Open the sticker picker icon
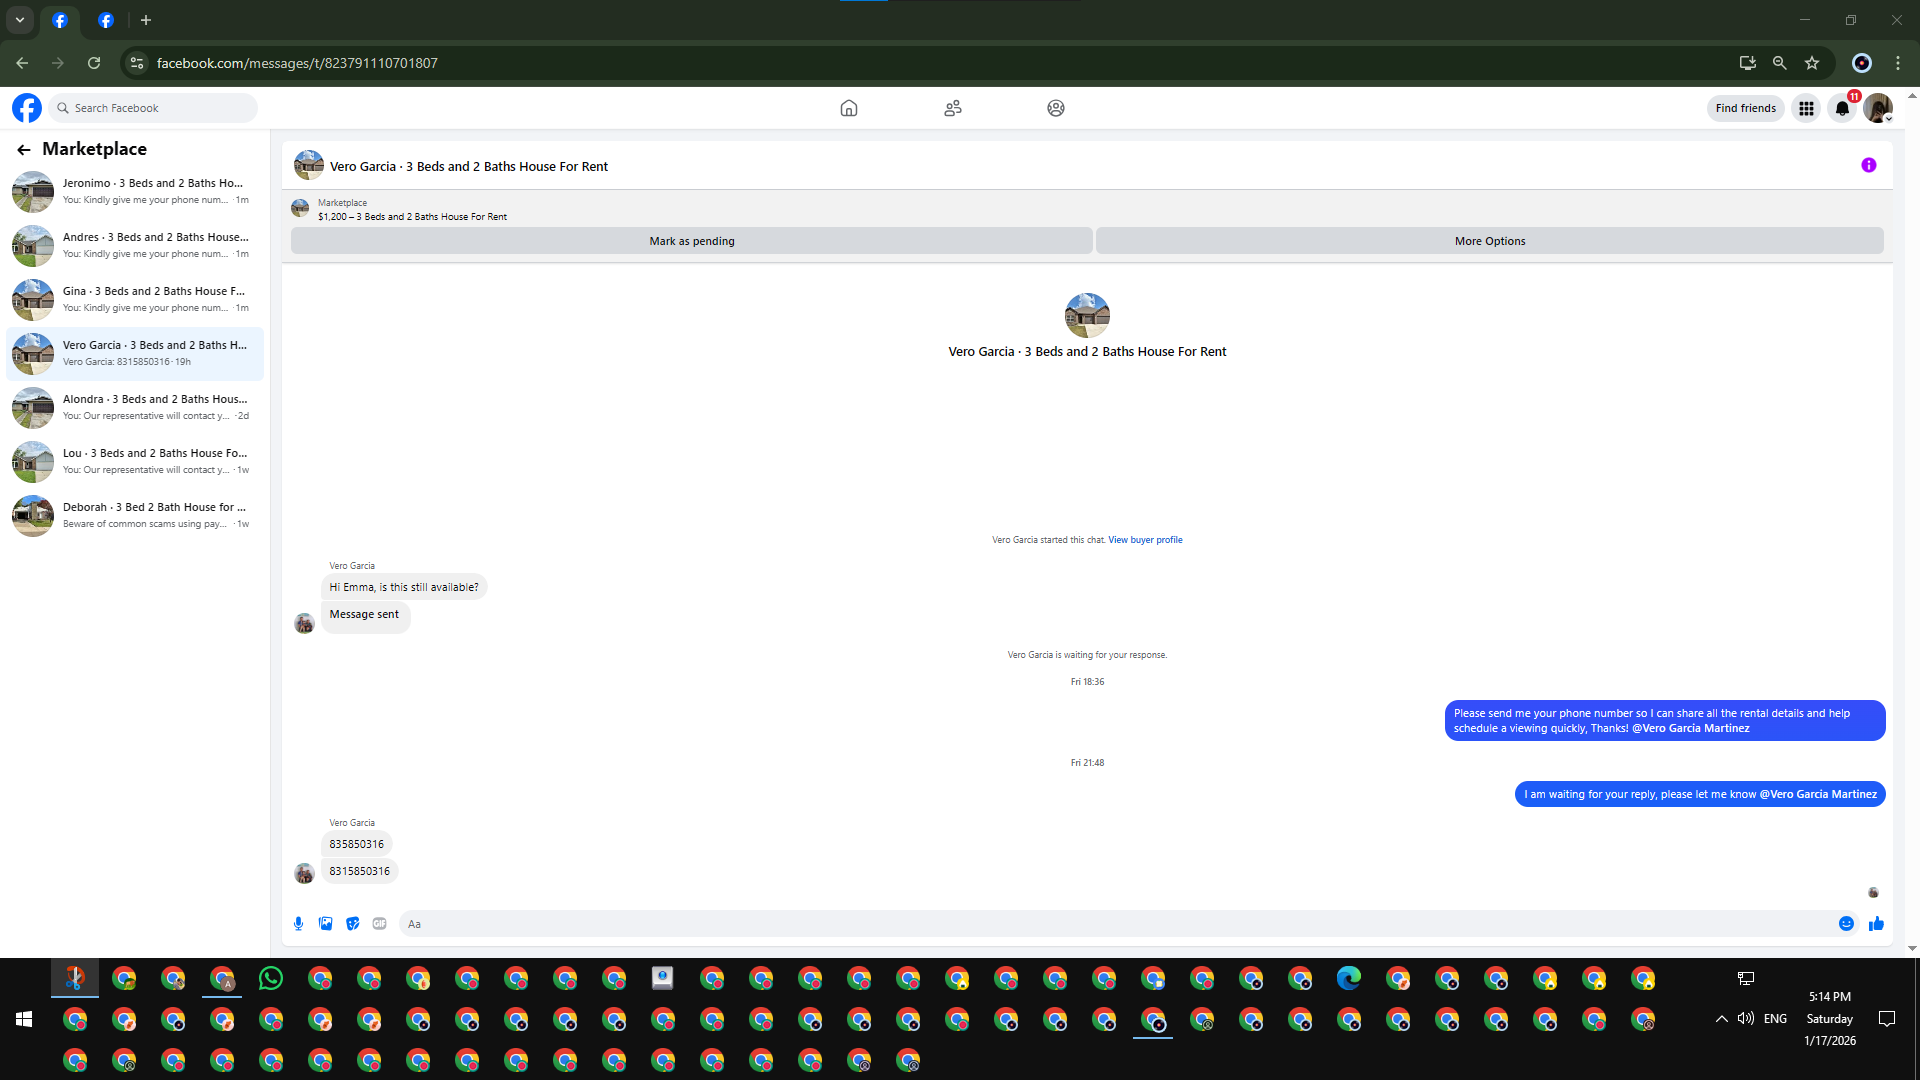Viewport: 1920px width, 1080px height. point(352,924)
